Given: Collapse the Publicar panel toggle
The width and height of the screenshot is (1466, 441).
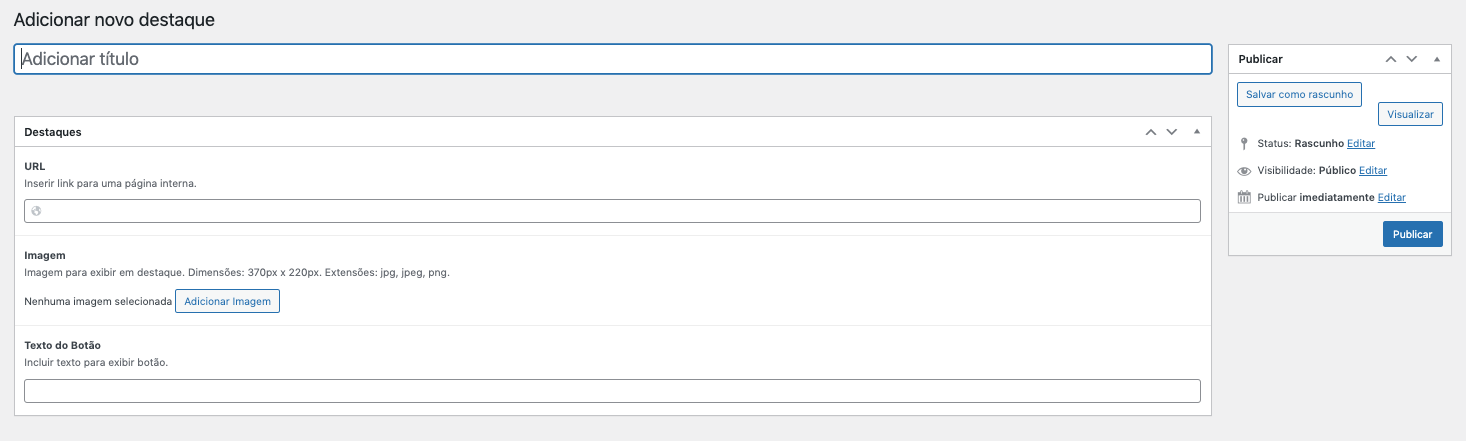Looking at the screenshot, I should pyautogui.click(x=1437, y=59).
